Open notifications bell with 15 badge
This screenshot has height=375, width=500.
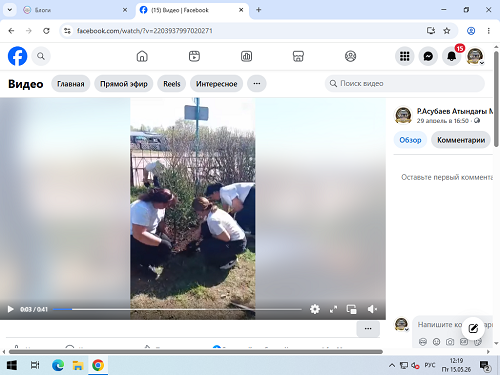point(452,56)
